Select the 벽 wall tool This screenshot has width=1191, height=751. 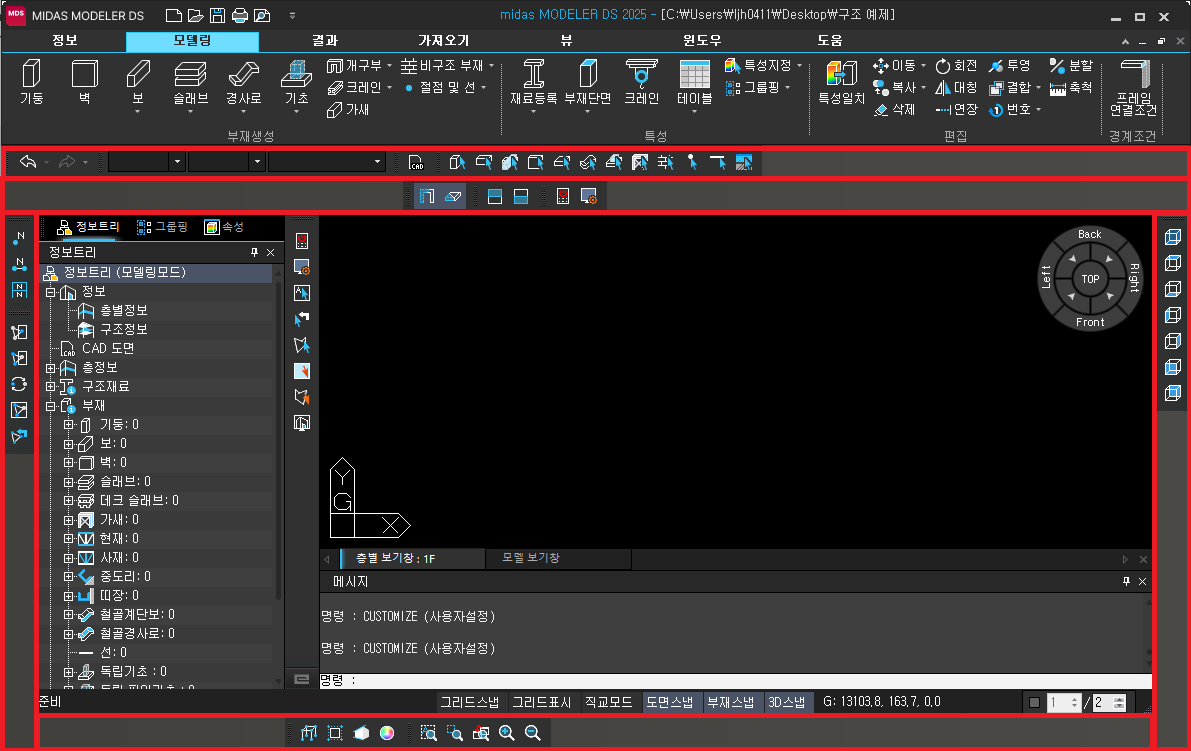coord(84,82)
